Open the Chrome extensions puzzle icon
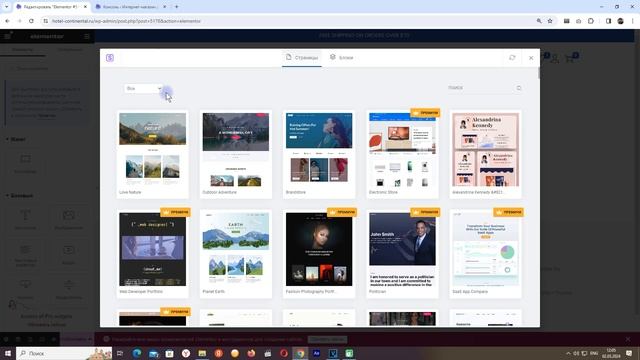This screenshot has height=360, width=640. [x=591, y=21]
